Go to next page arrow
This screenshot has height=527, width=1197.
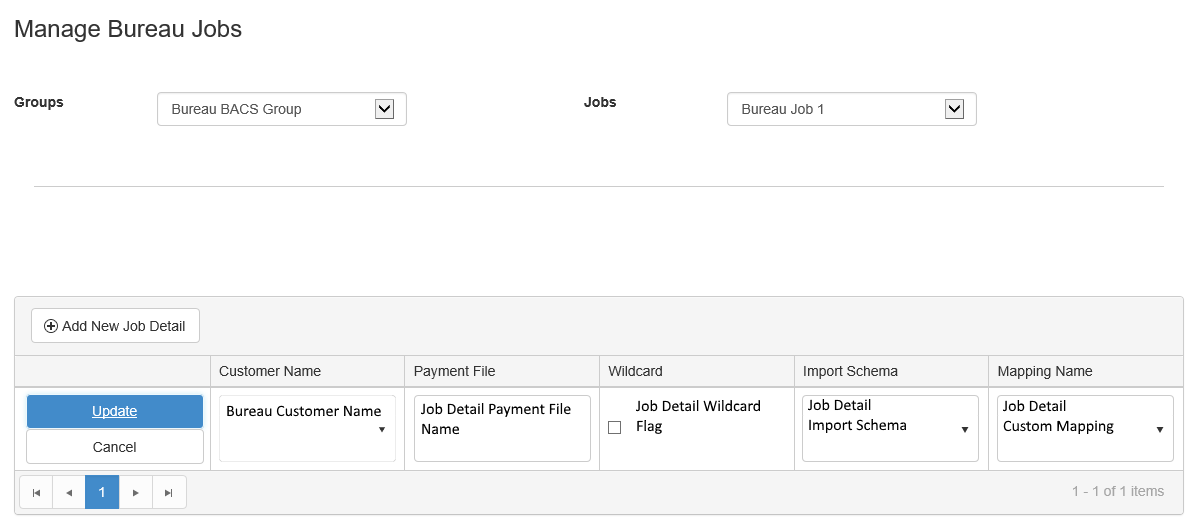click(x=136, y=492)
